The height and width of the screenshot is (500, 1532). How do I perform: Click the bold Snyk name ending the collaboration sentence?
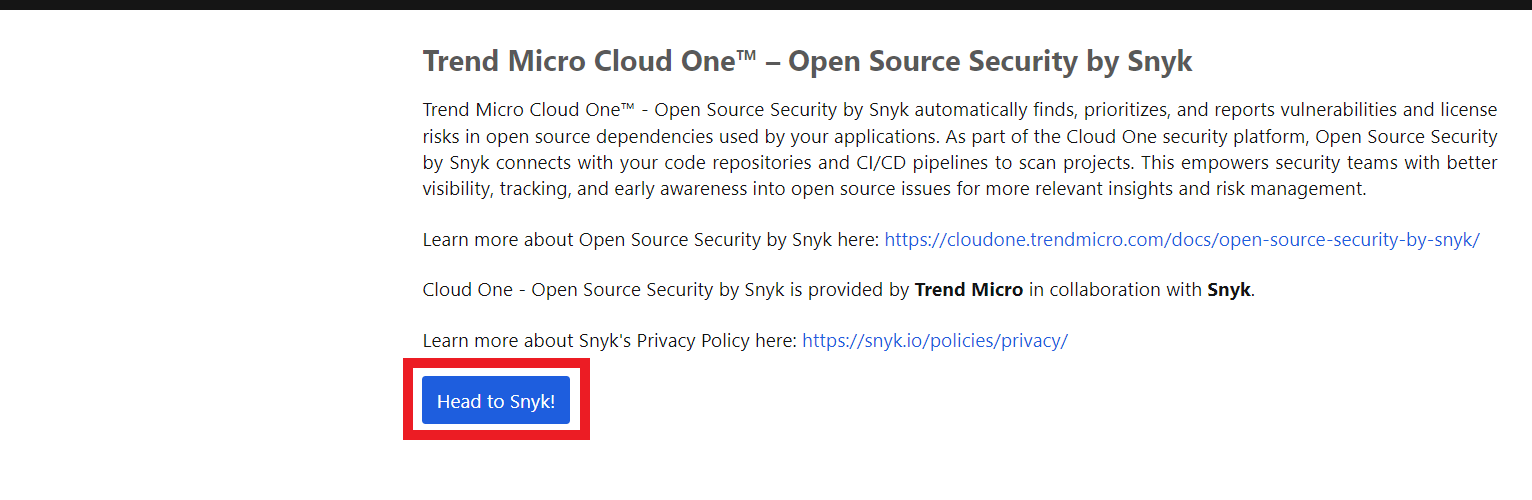point(1229,290)
